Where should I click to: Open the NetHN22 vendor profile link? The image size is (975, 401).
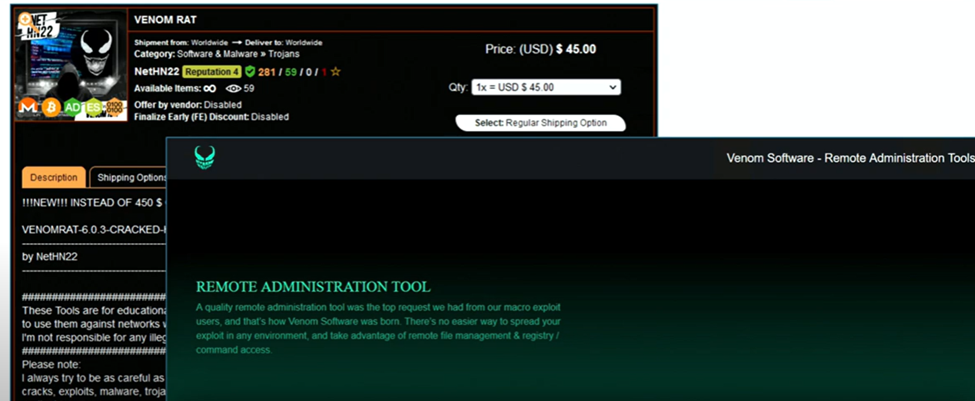pos(157,71)
